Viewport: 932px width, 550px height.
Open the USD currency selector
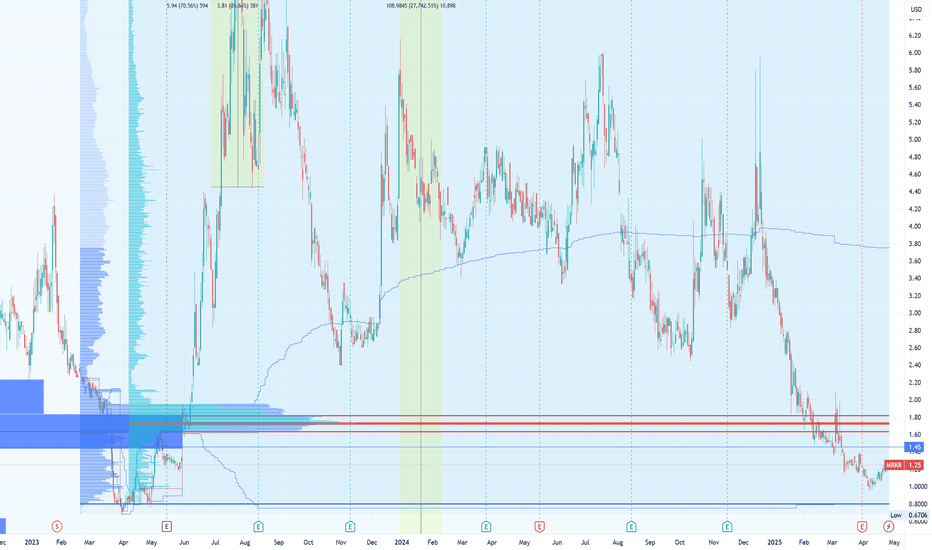click(x=916, y=10)
